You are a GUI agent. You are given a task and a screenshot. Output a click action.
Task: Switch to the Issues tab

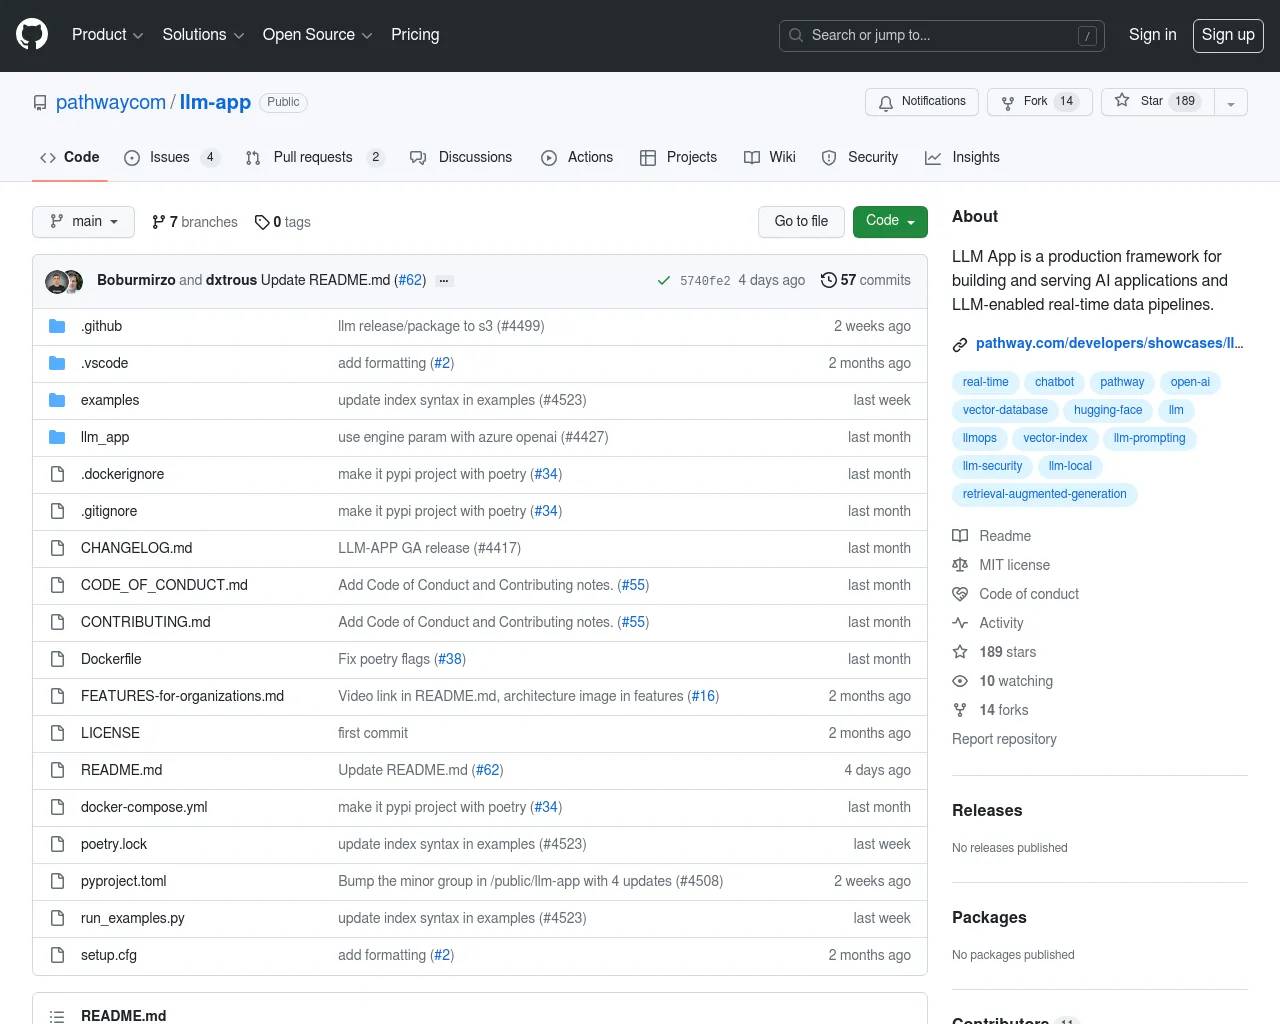171,157
